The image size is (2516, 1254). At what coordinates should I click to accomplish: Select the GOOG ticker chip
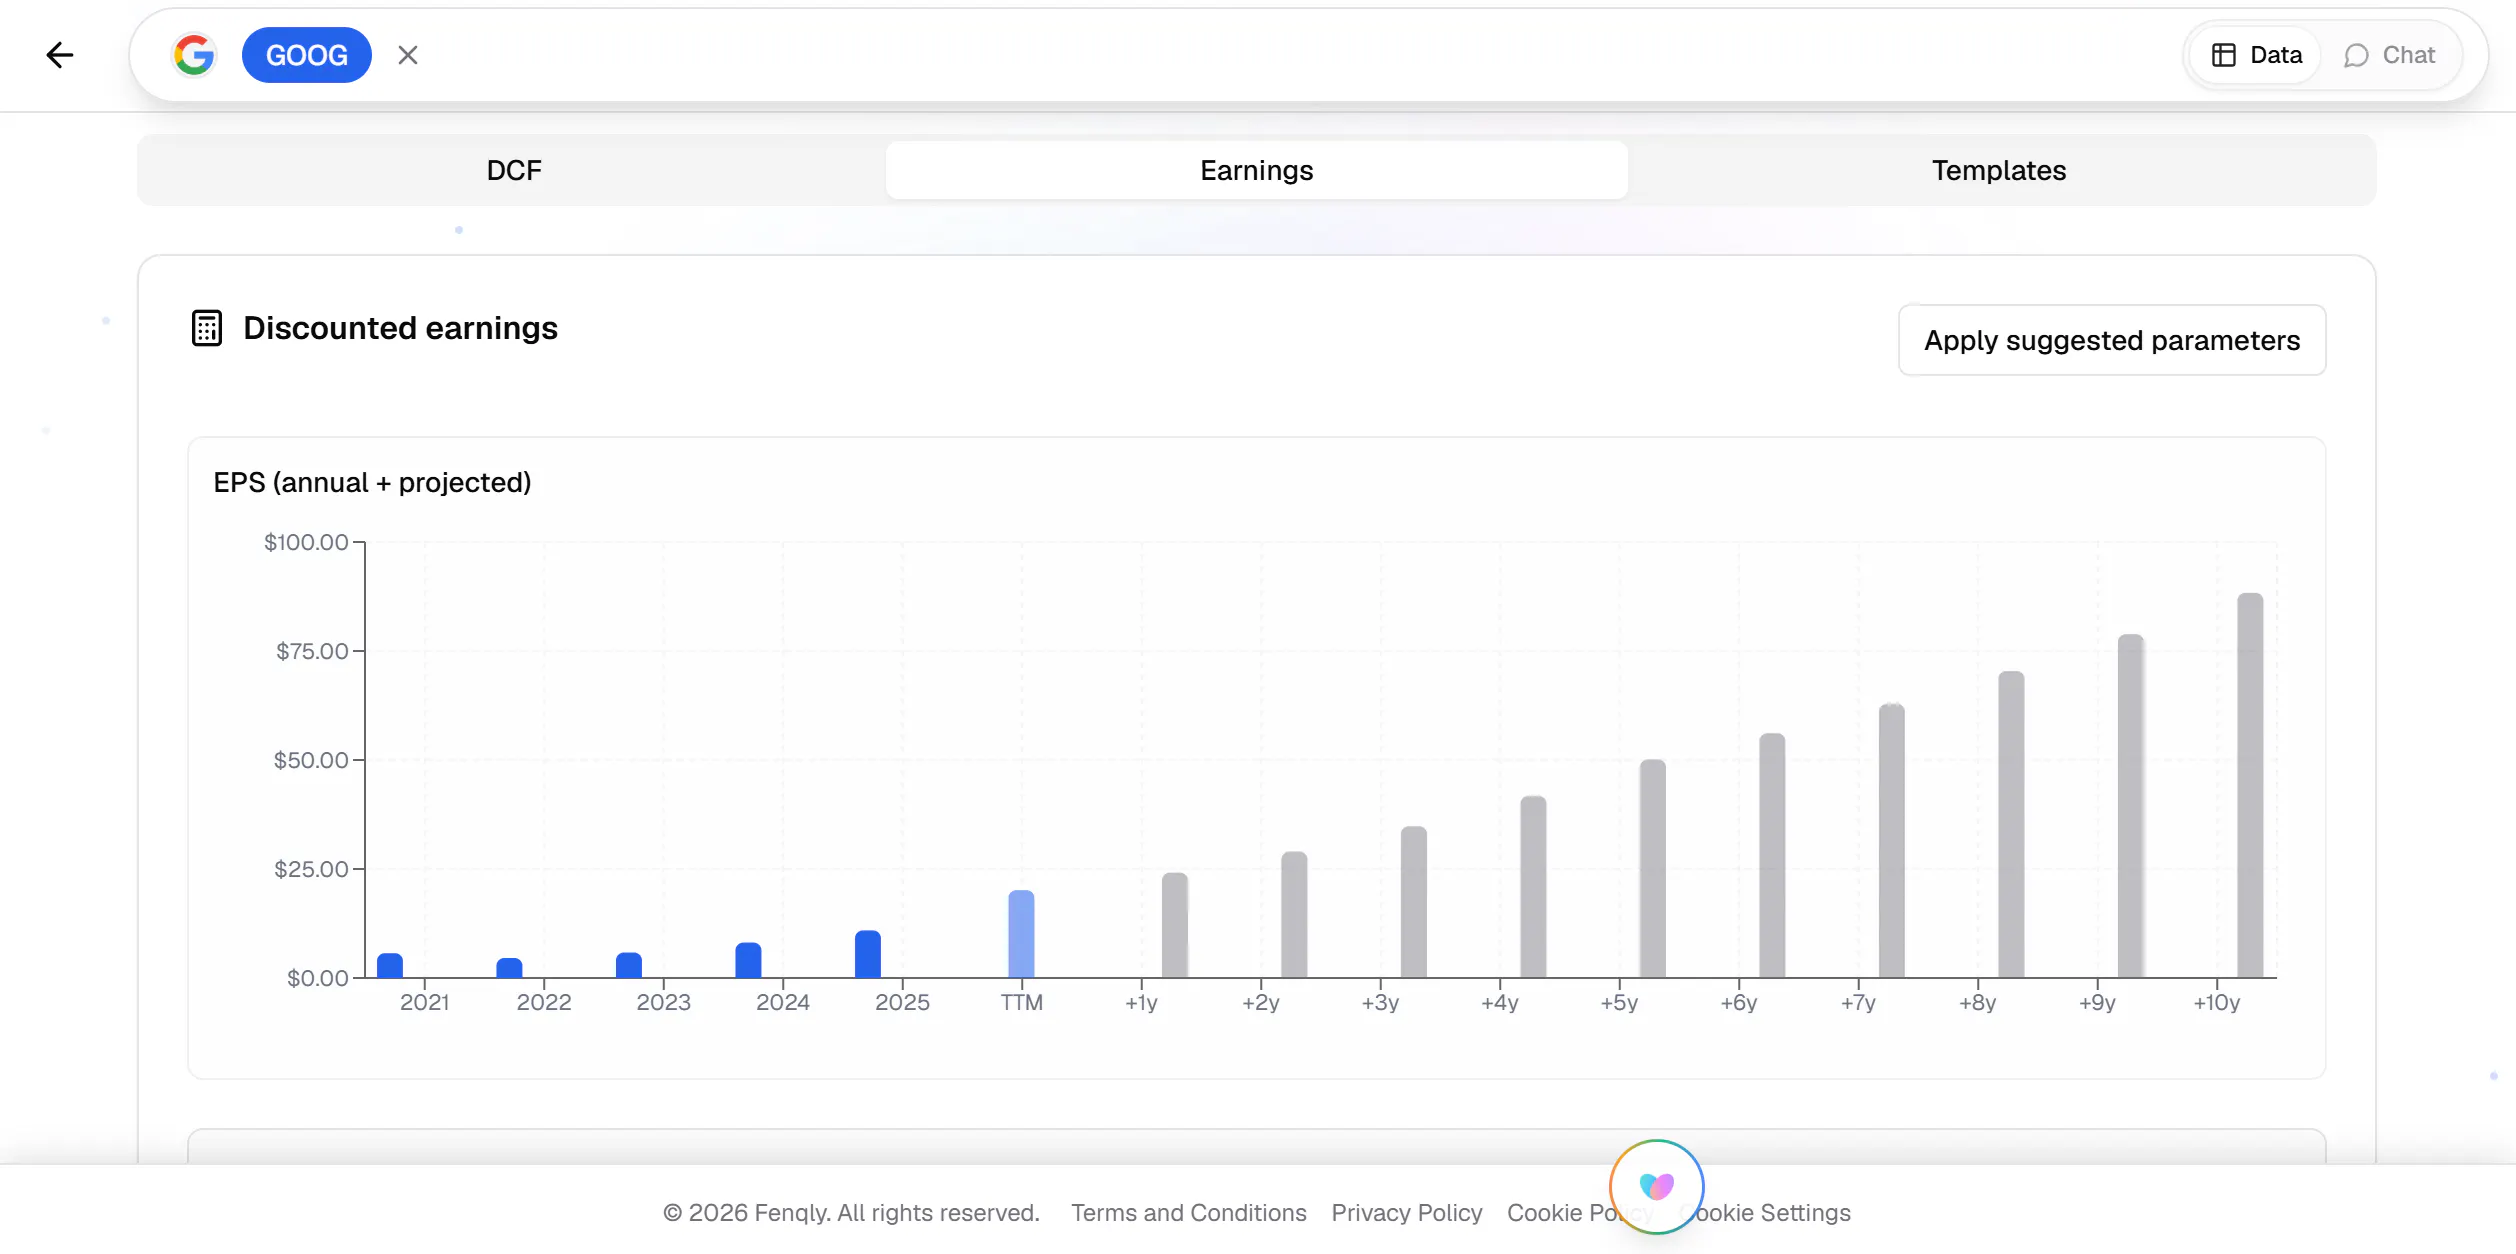click(306, 55)
